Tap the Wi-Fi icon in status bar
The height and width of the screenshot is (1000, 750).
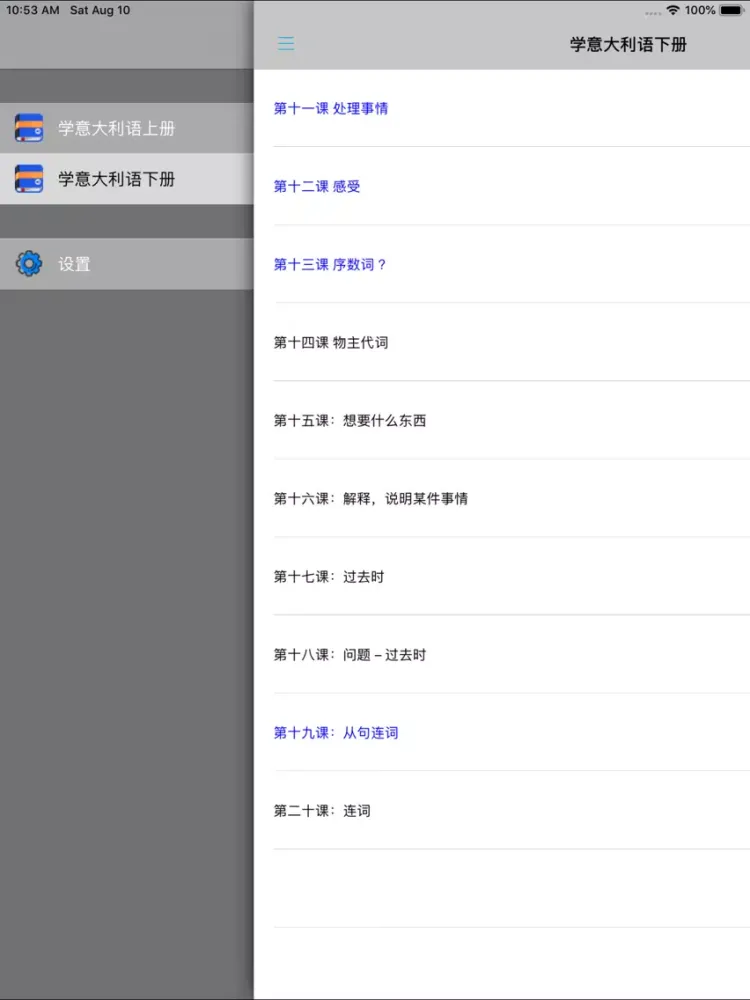[x=673, y=10]
